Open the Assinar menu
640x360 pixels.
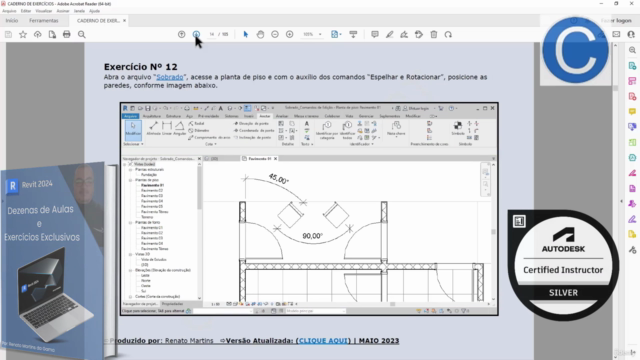coord(63,11)
